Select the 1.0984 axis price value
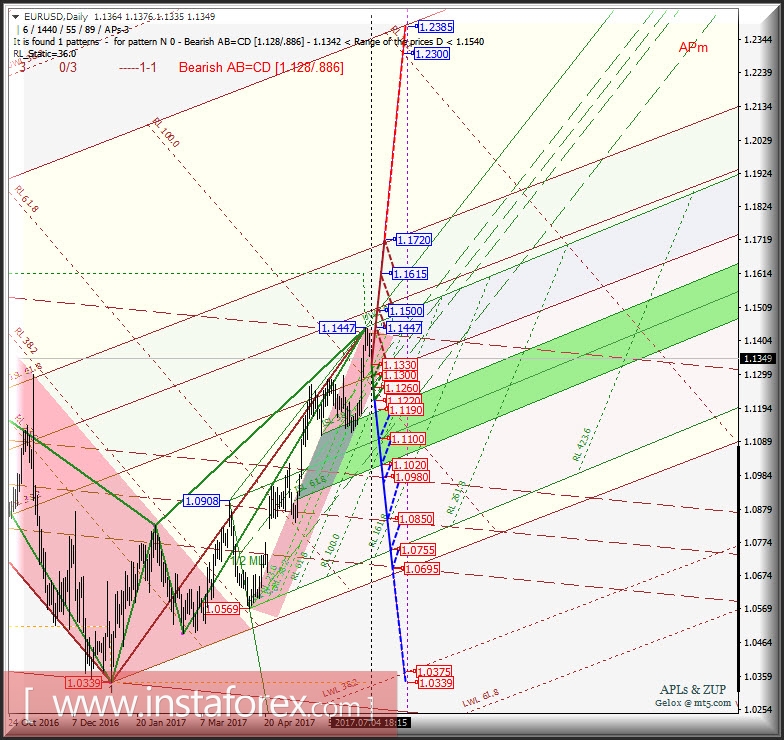784x740 pixels. (x=758, y=476)
